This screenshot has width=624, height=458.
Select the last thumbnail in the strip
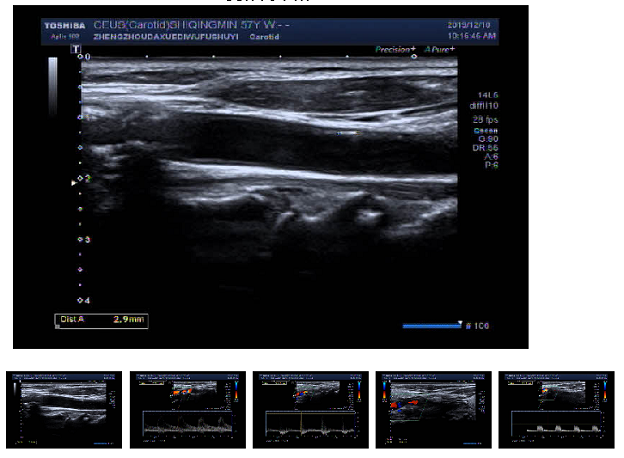point(556,408)
